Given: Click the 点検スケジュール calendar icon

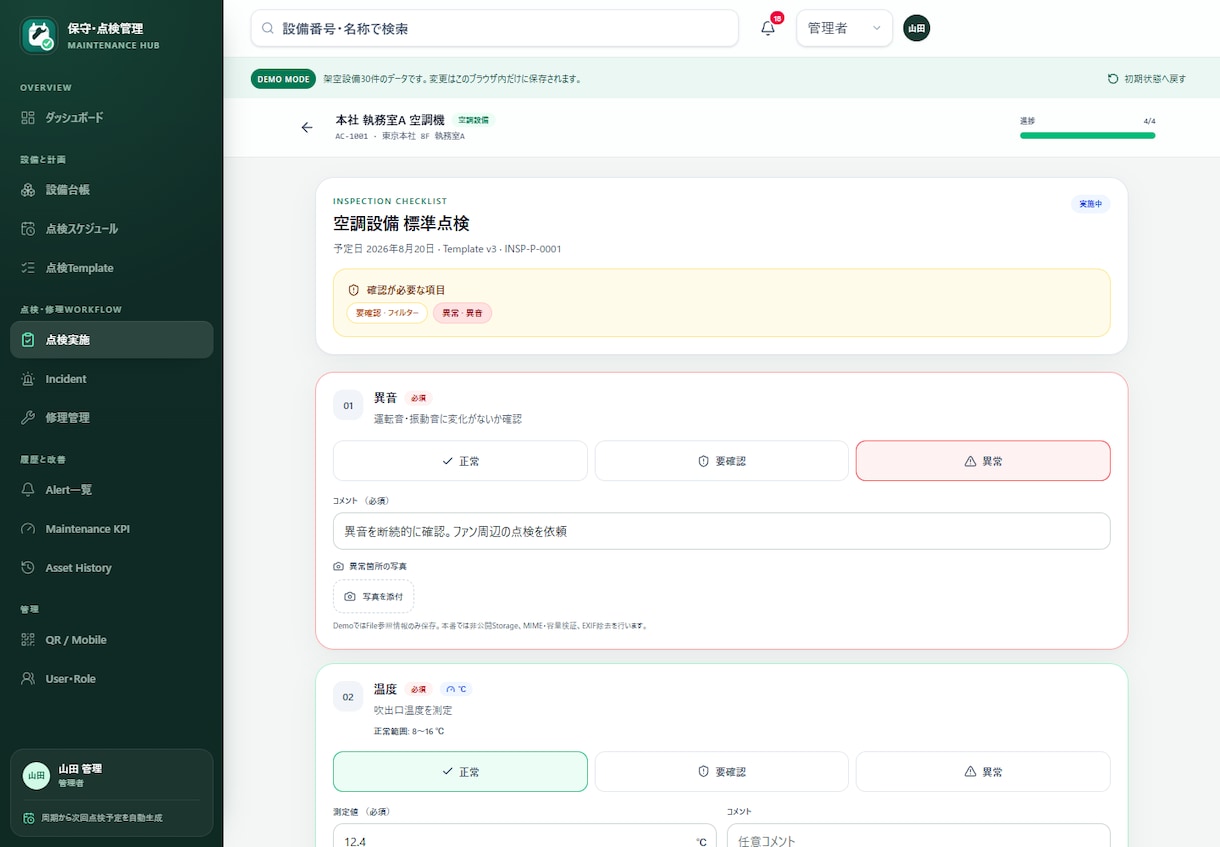Looking at the screenshot, I should coord(28,229).
